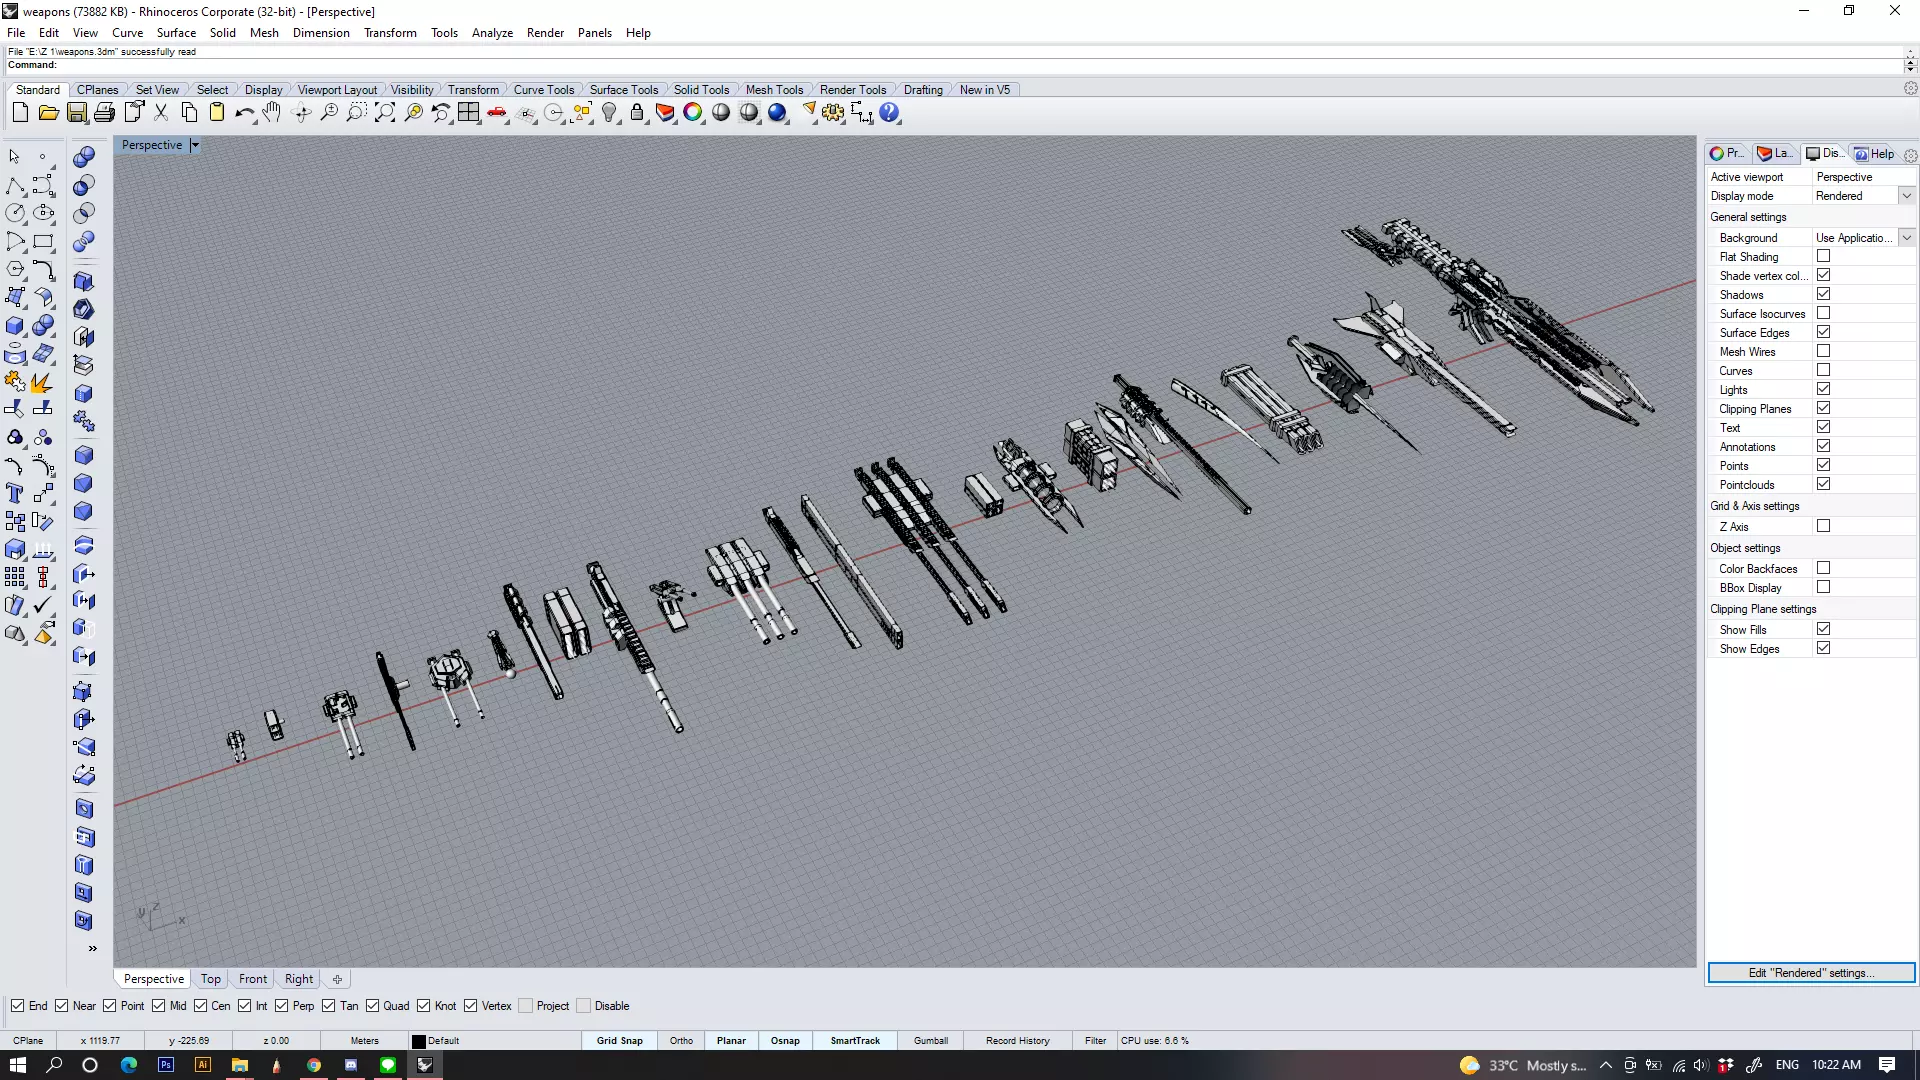Click the Lock padlock icon
Image resolution: width=1920 pixels, height=1080 pixels.
click(x=637, y=113)
